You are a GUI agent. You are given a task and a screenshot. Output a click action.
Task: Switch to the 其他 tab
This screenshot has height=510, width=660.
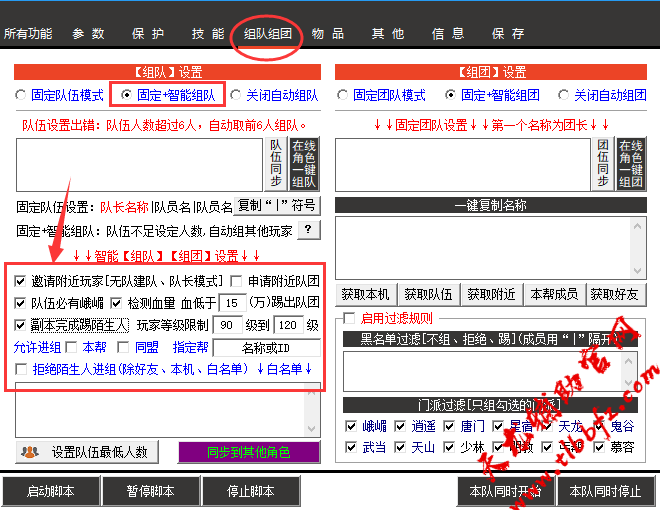[x=388, y=33]
